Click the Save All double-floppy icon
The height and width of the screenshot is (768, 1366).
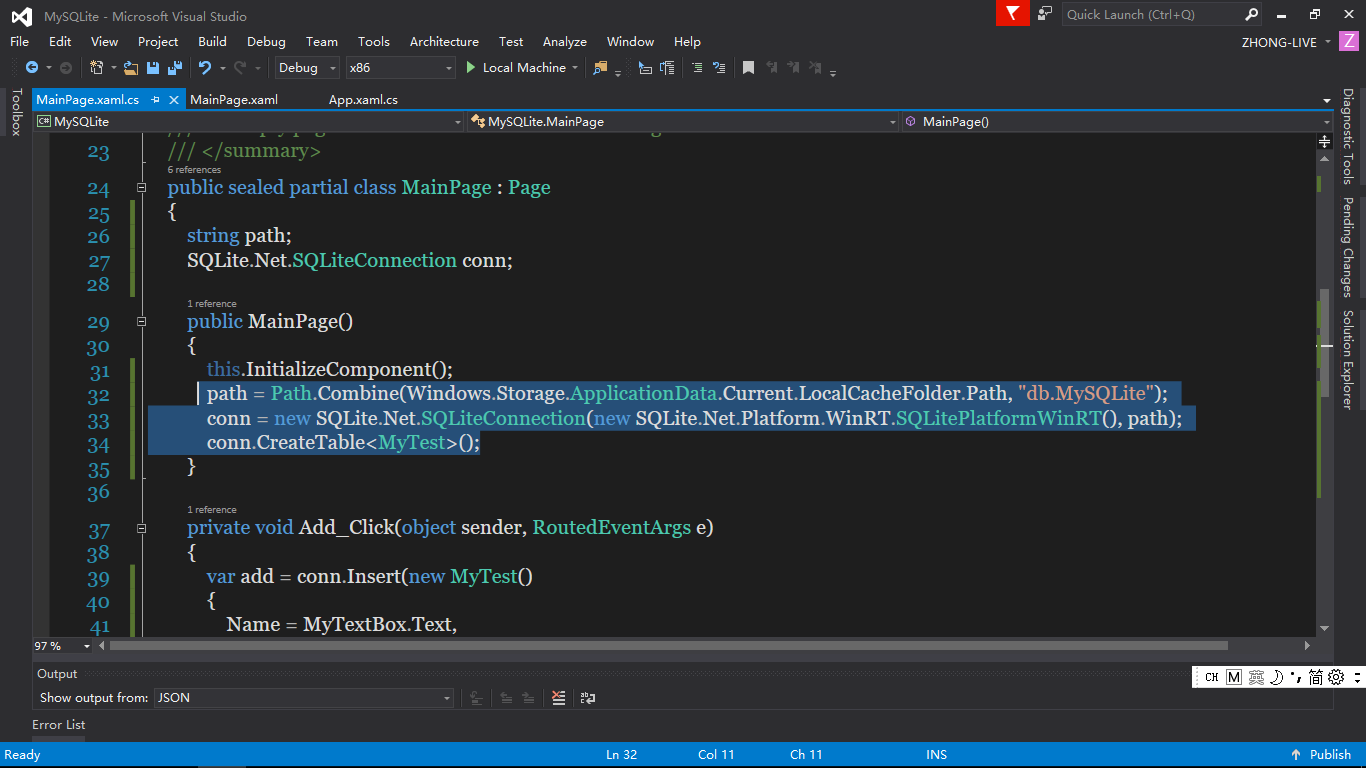[x=175, y=68]
